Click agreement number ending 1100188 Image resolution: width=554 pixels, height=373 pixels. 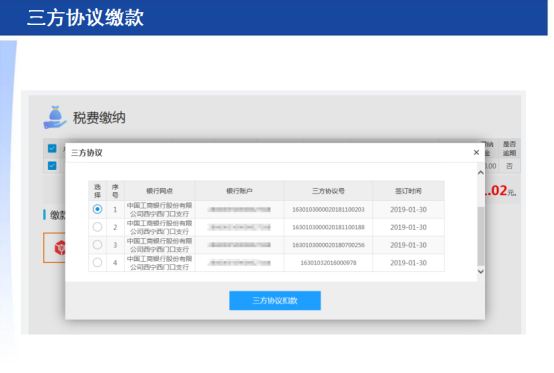328,227
